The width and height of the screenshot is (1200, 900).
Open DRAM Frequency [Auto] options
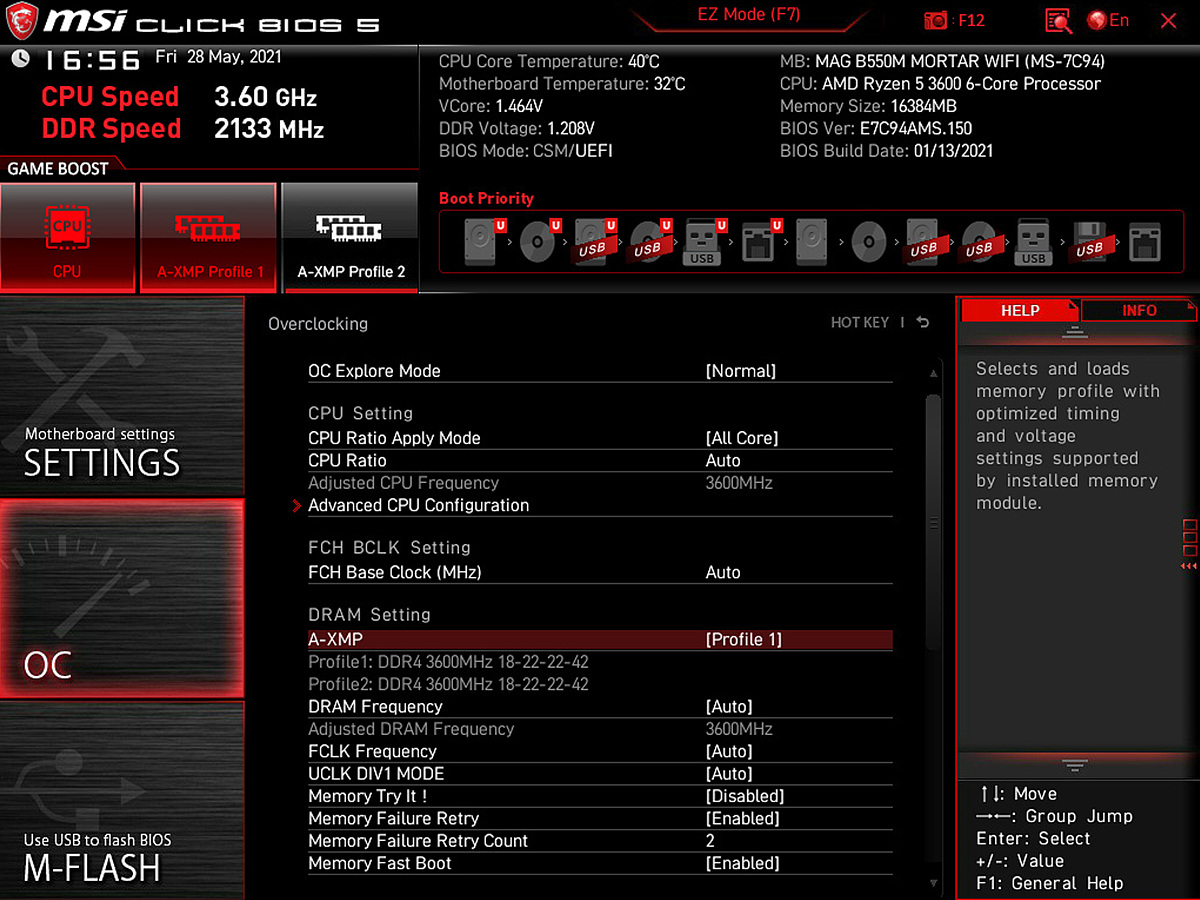pyautogui.click(x=600, y=706)
